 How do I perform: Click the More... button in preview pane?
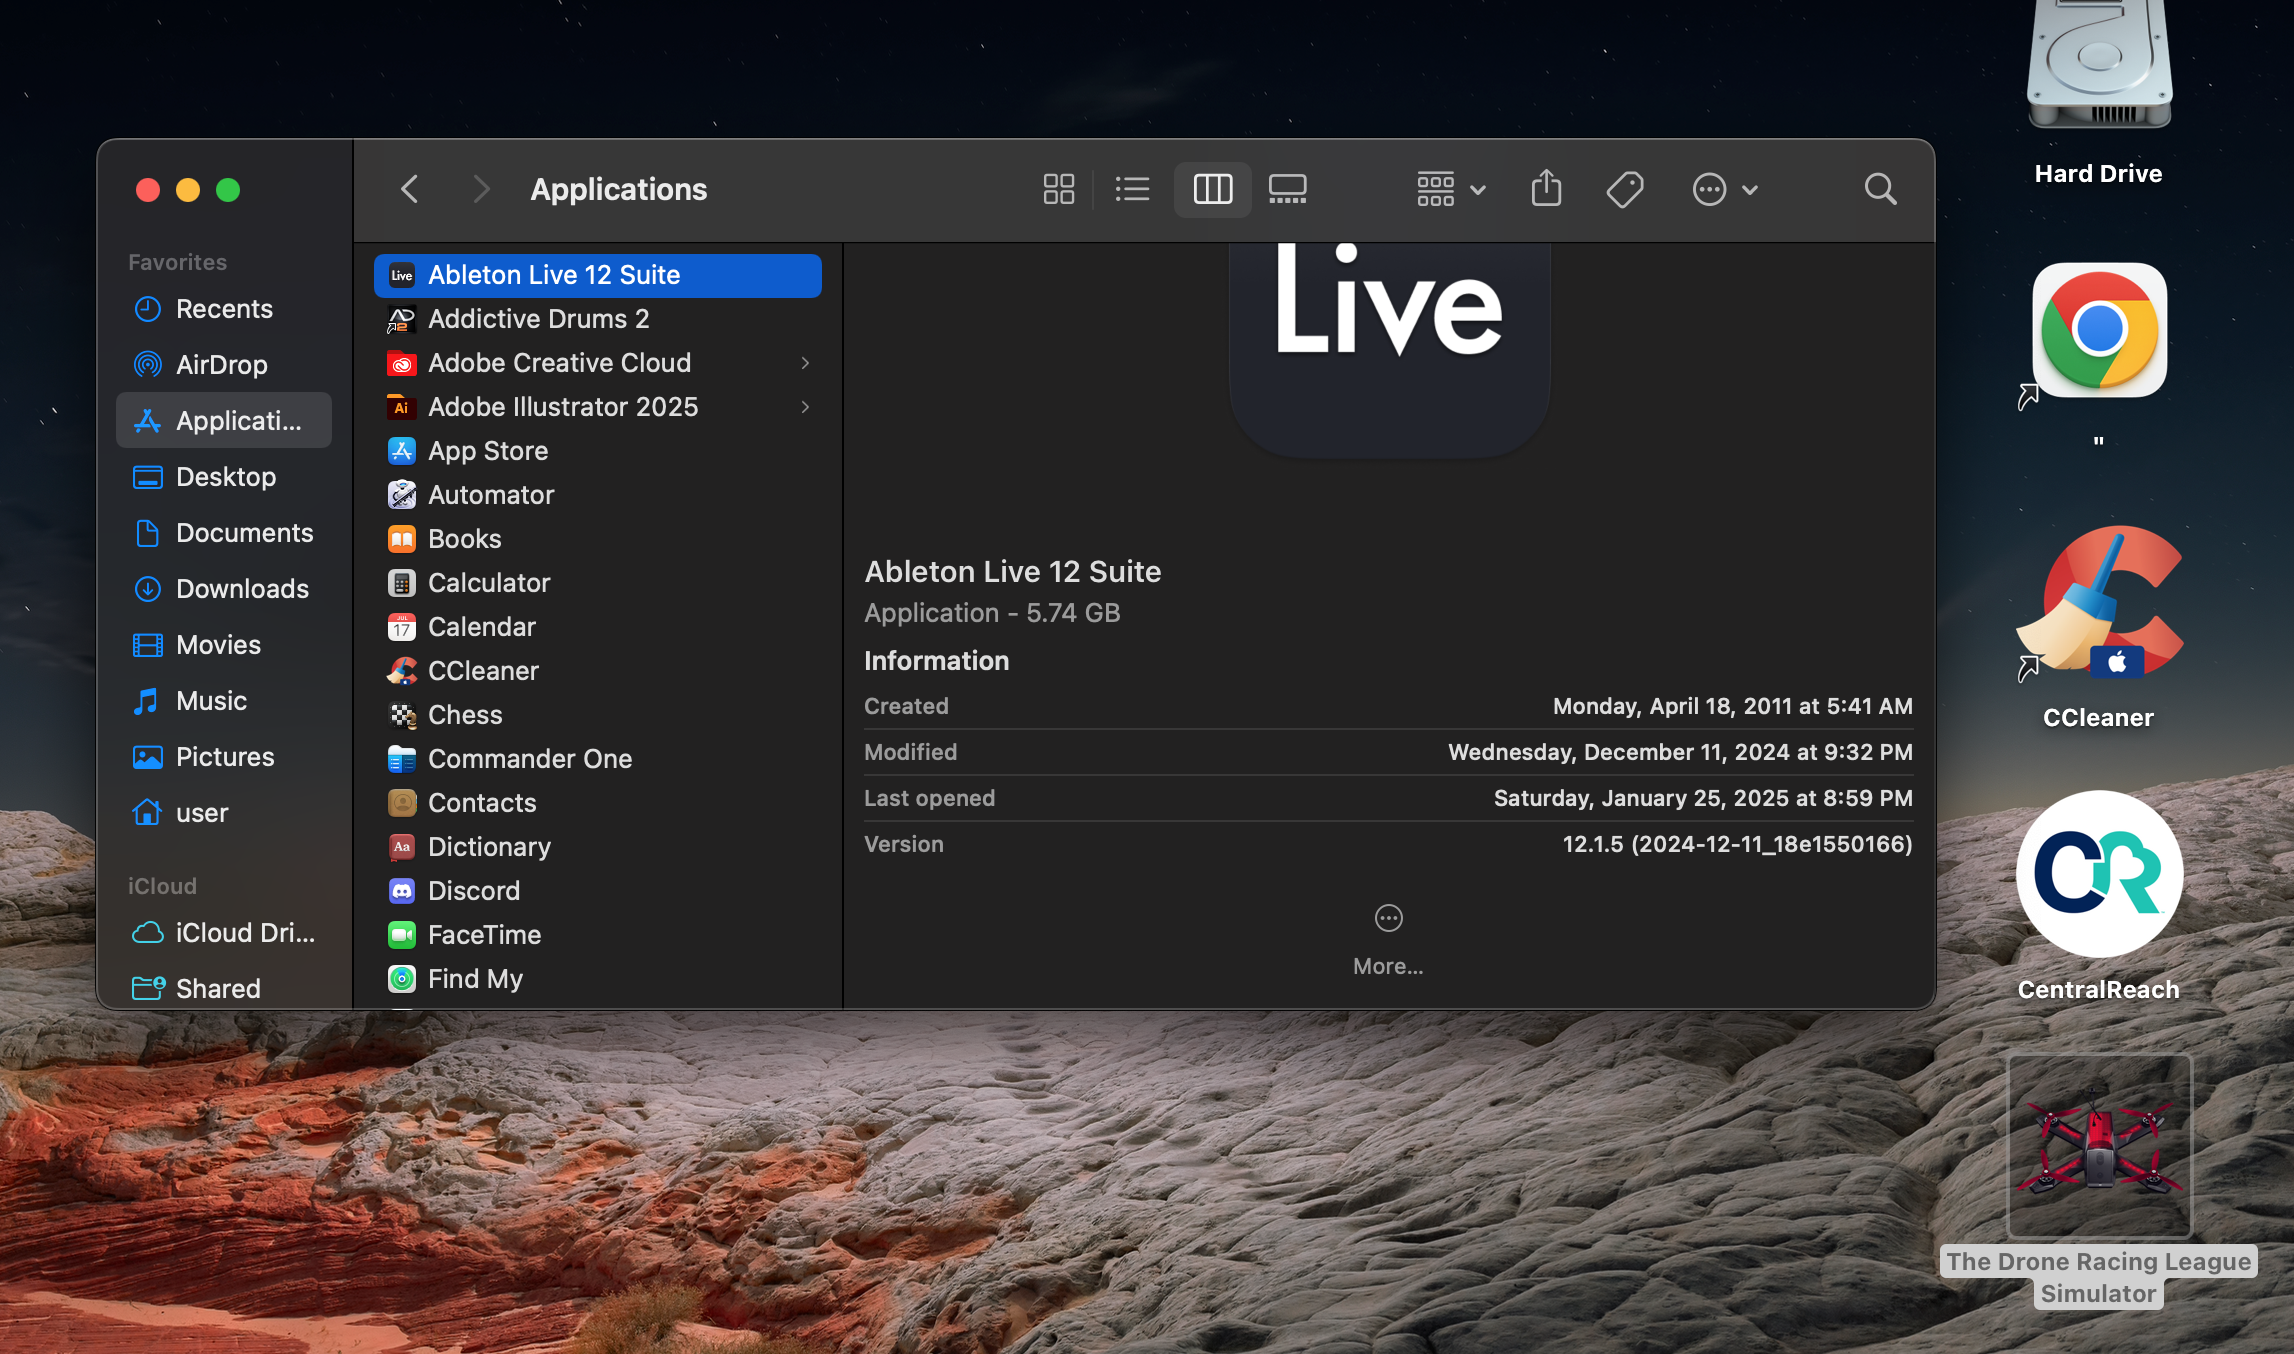(1388, 940)
